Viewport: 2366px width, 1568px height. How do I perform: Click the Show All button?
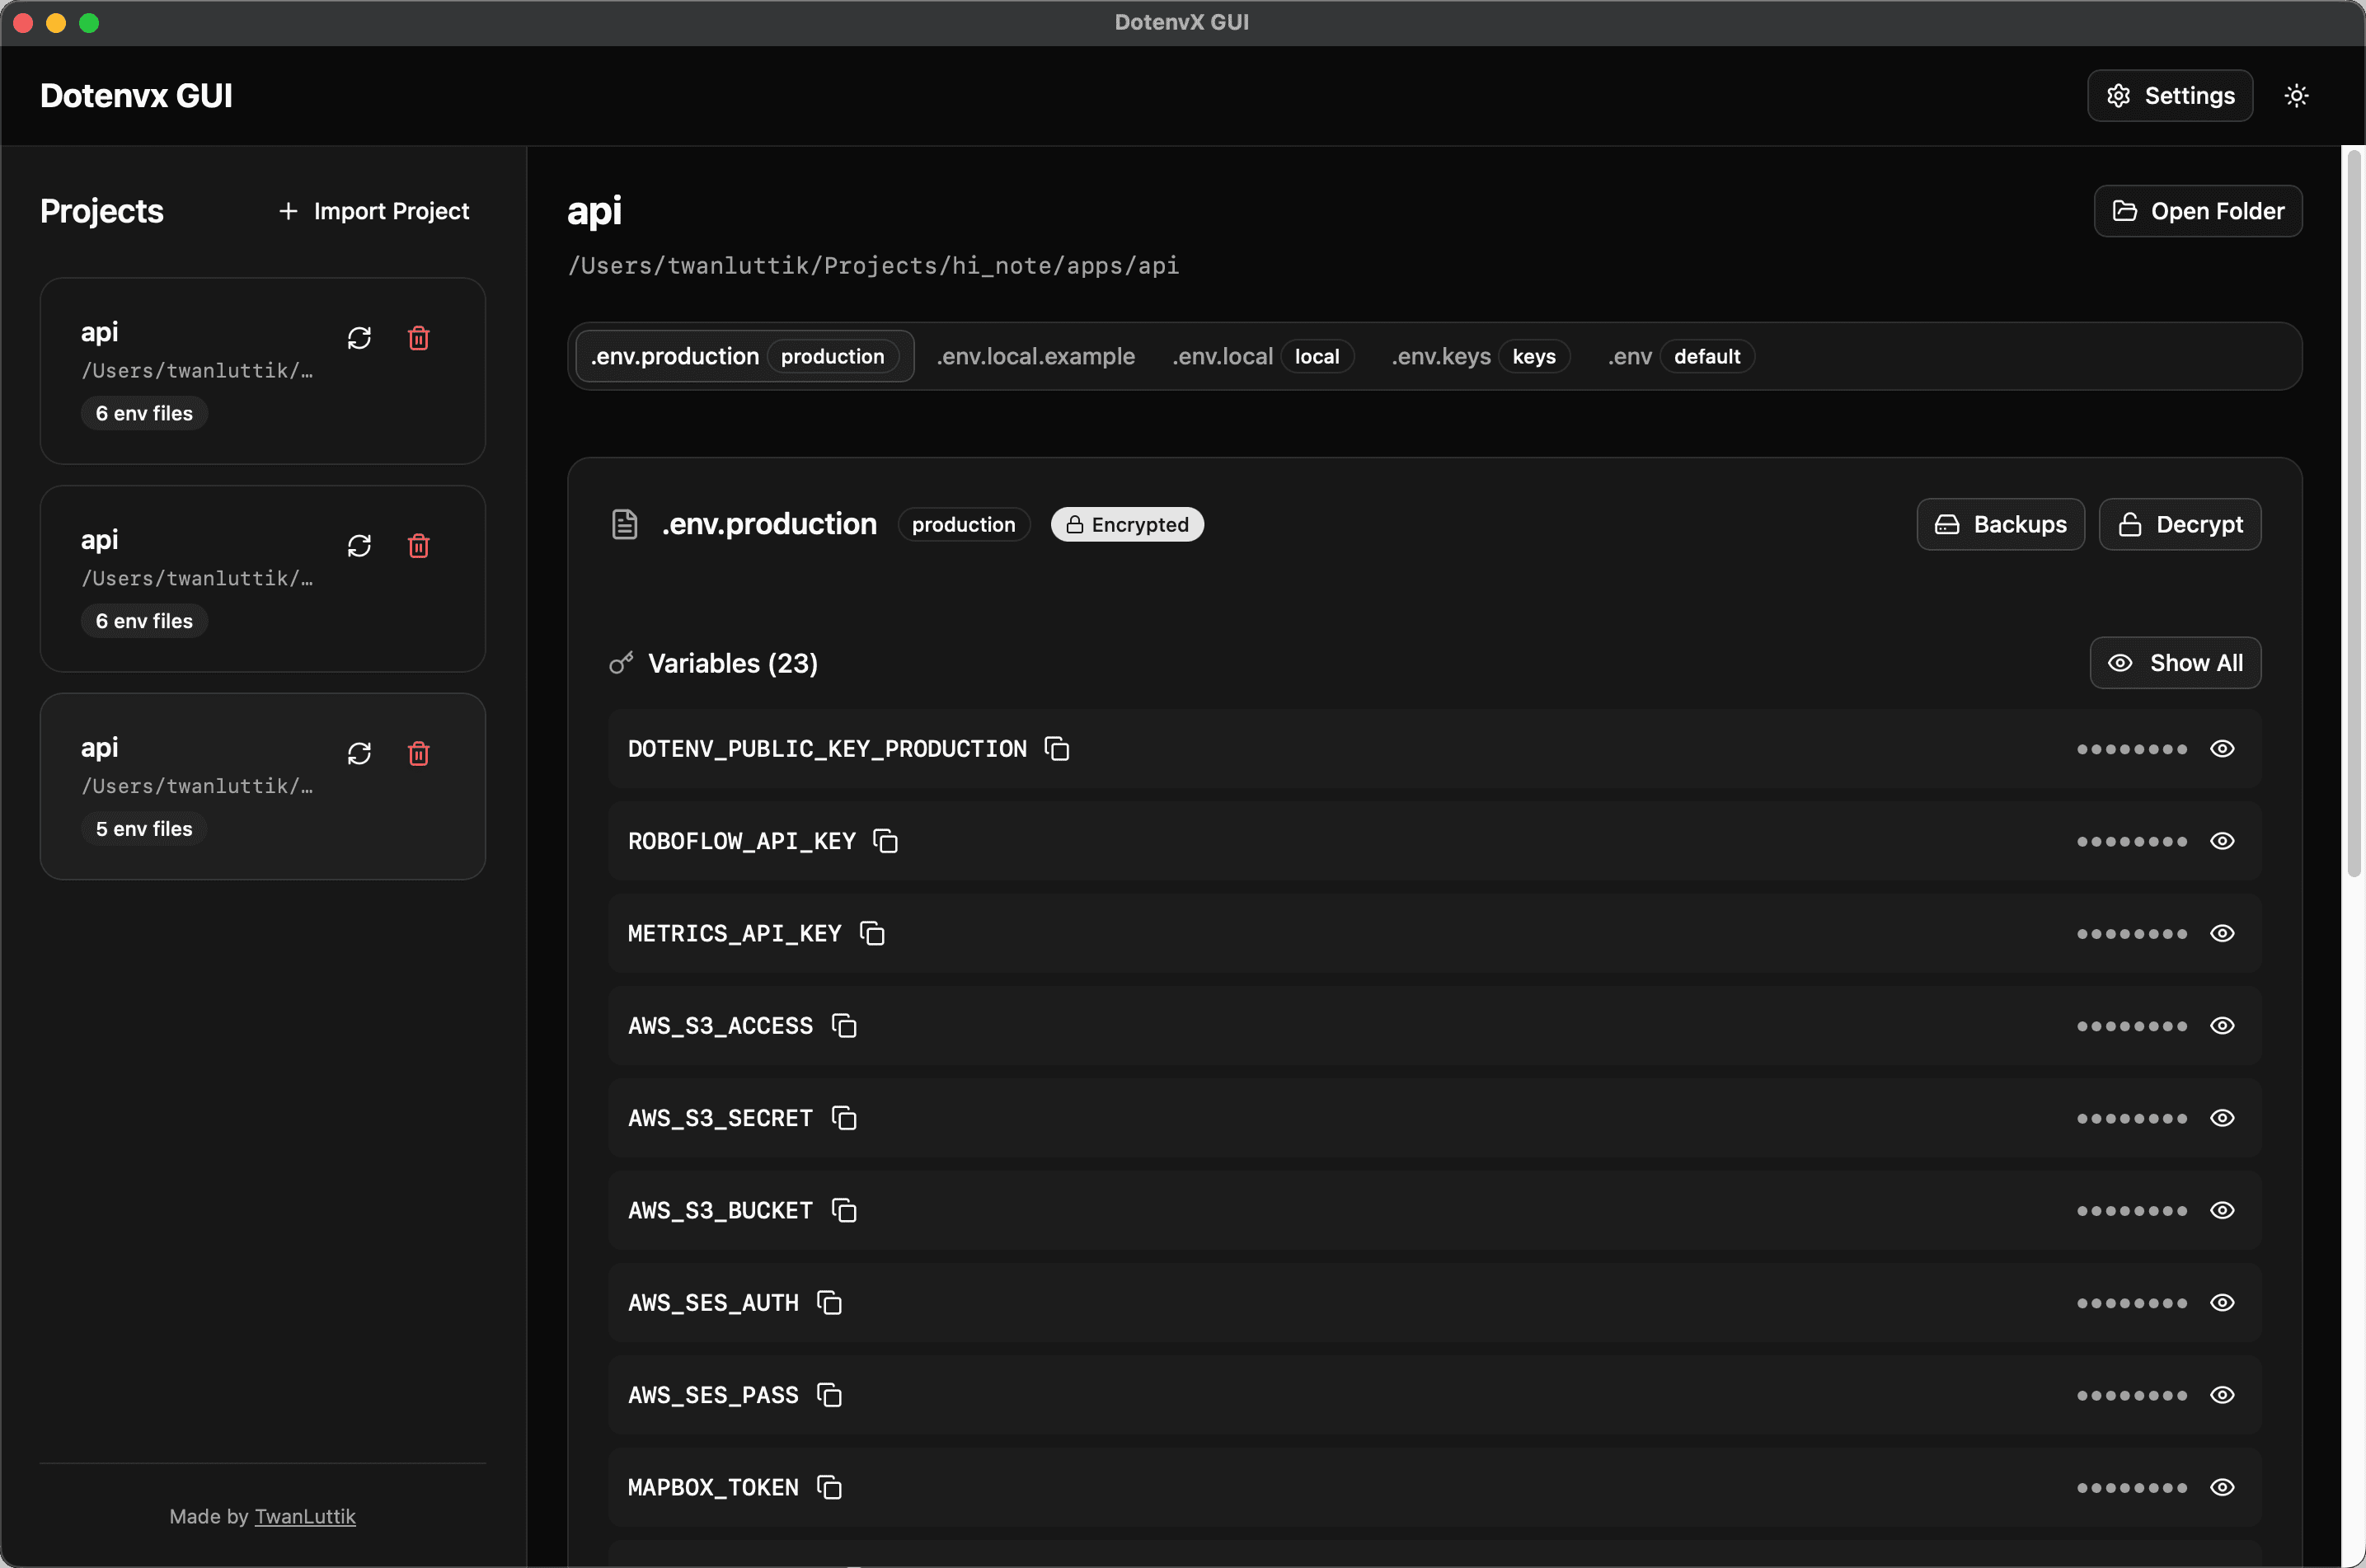coord(2175,662)
